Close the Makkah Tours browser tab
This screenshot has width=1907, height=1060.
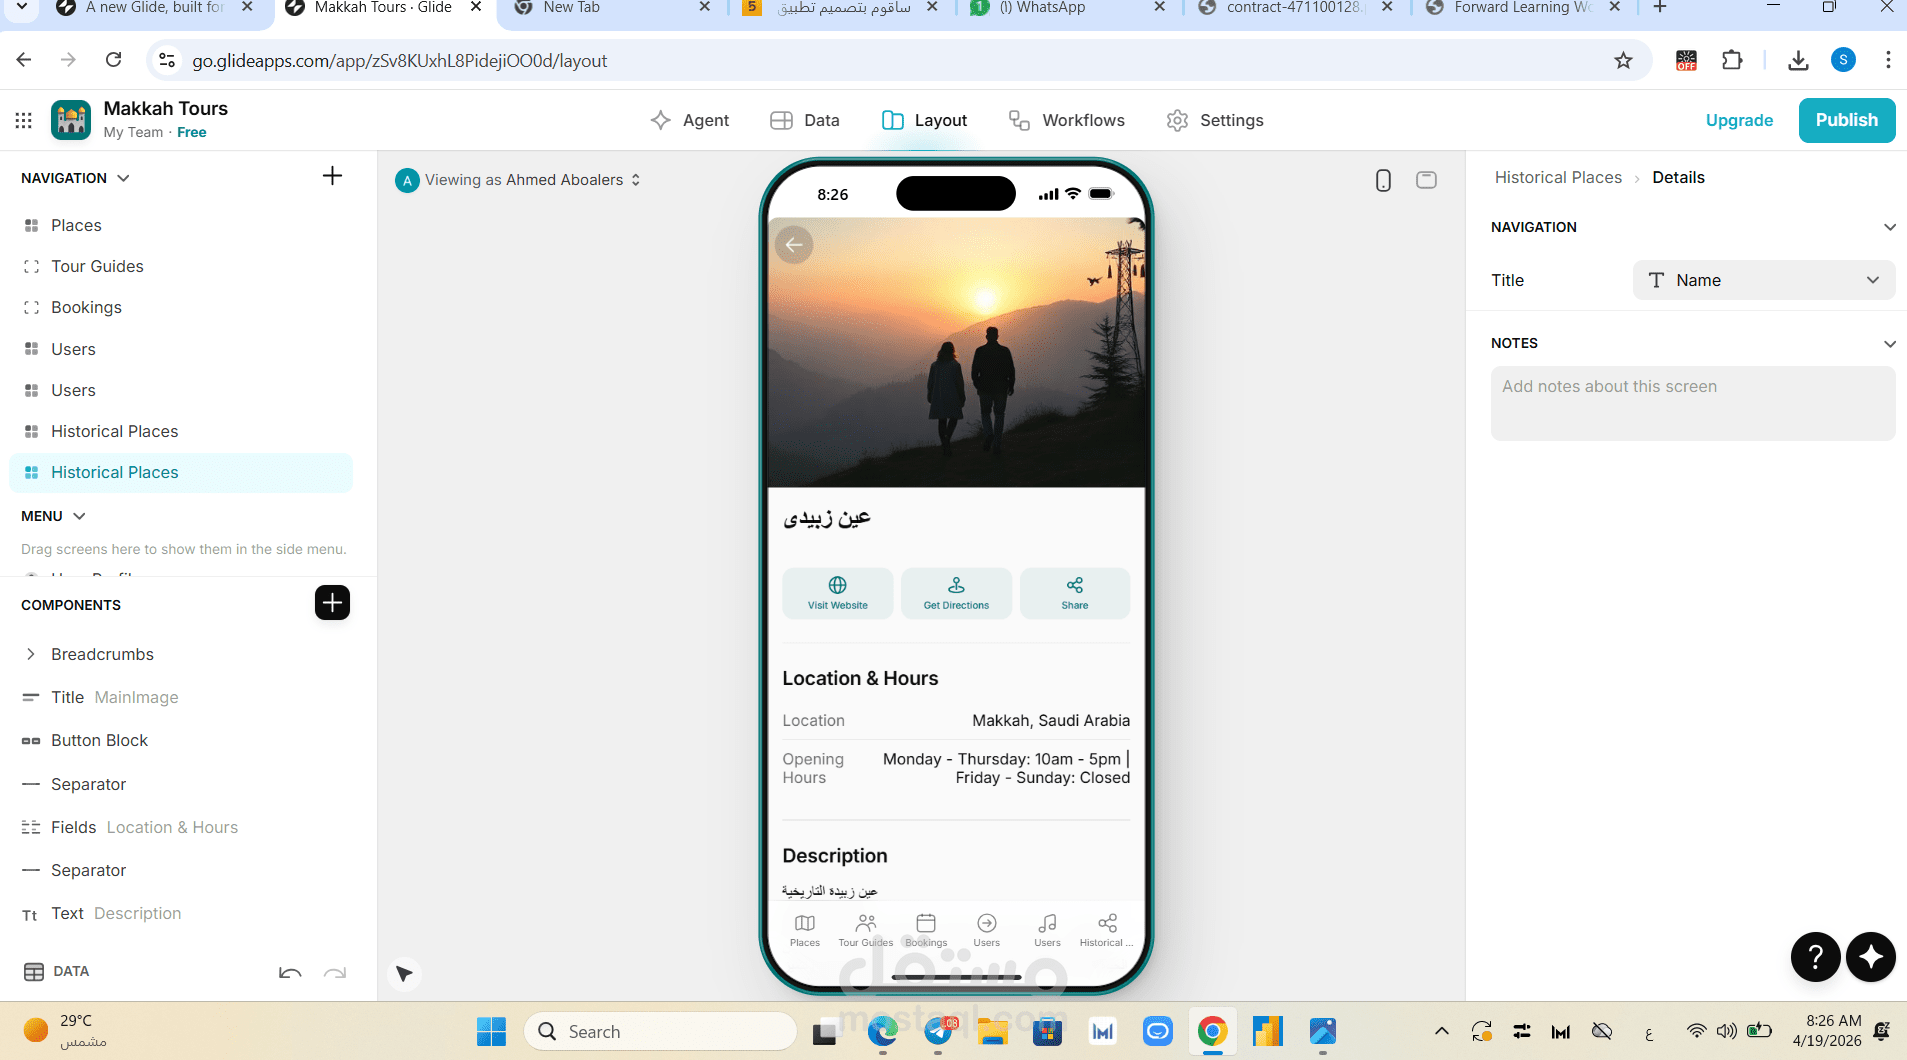[x=476, y=7]
